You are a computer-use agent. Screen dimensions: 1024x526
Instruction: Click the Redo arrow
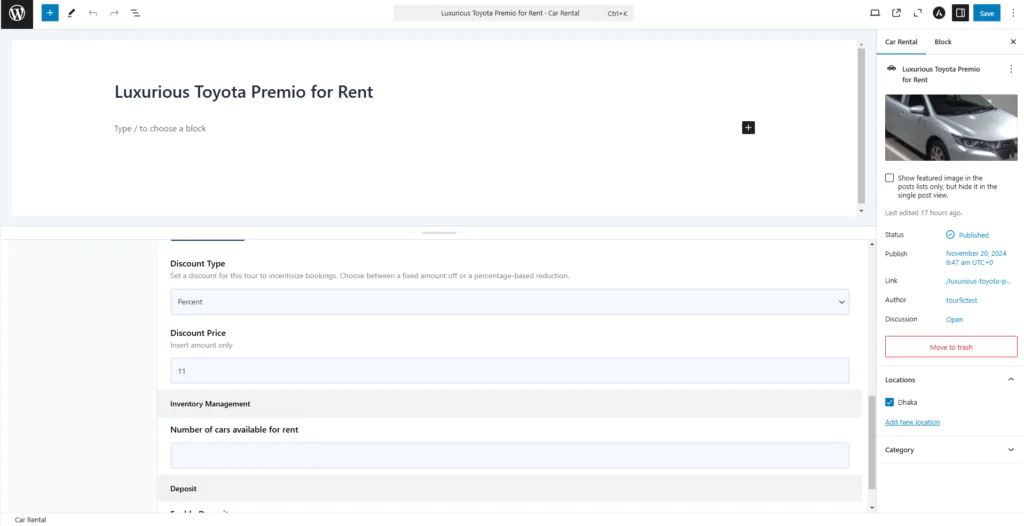(114, 13)
